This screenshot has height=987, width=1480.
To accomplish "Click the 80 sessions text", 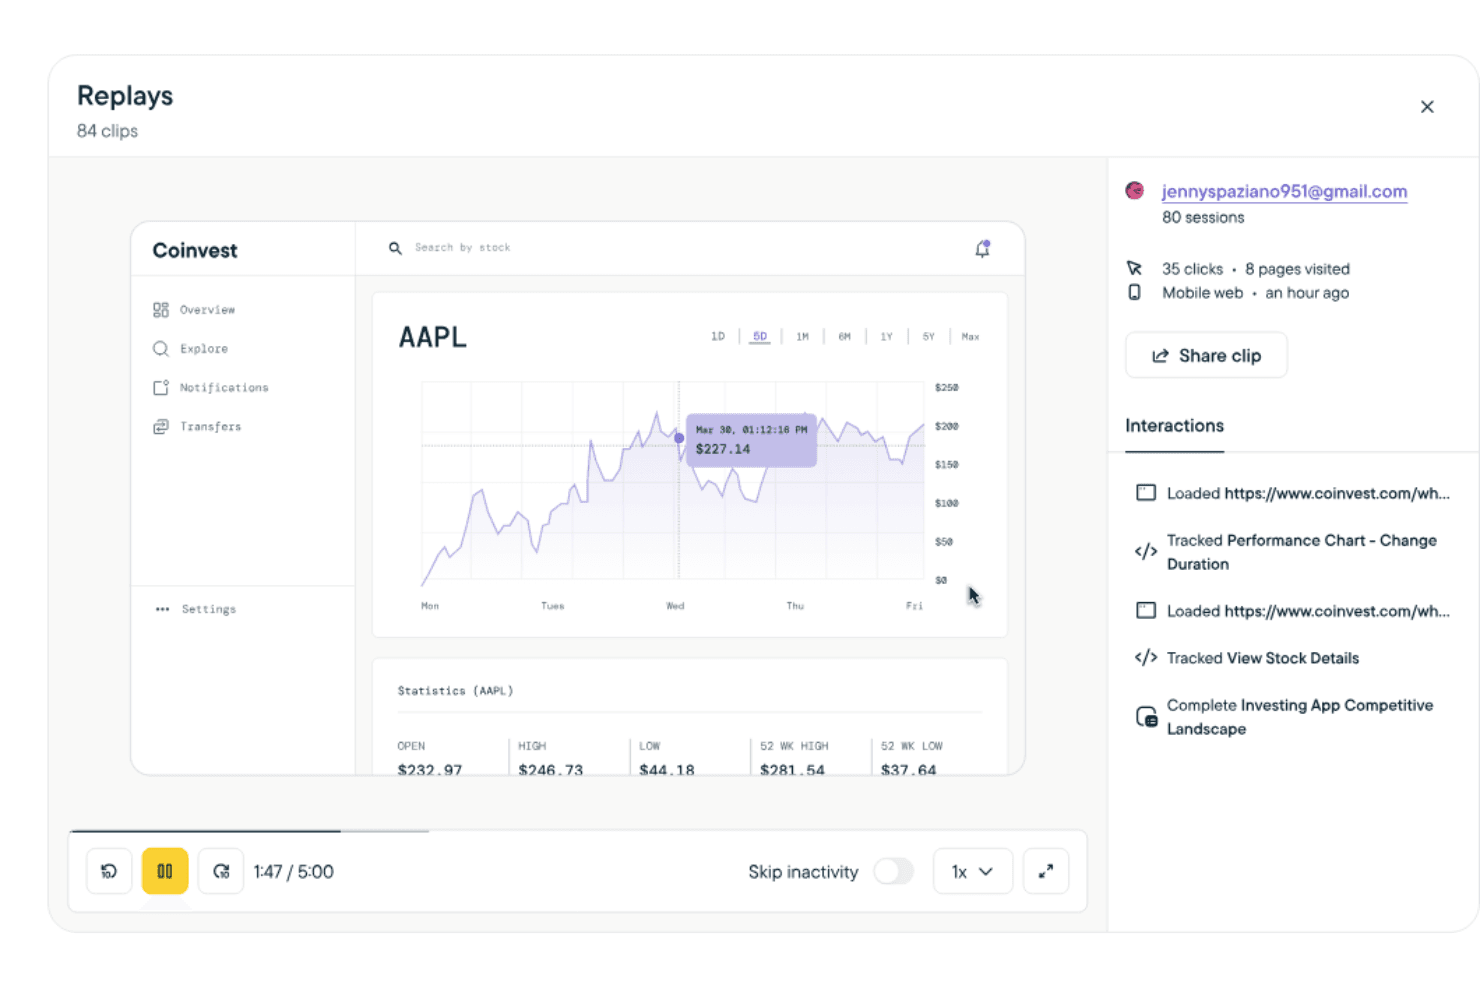I will tap(1203, 217).
